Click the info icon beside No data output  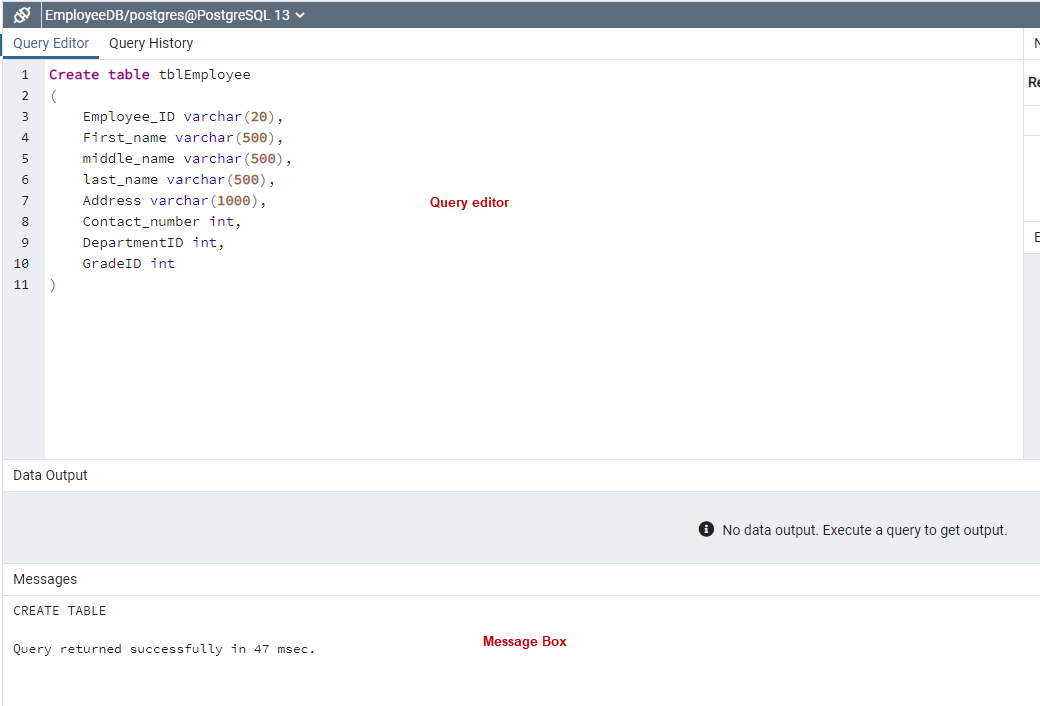(706, 529)
